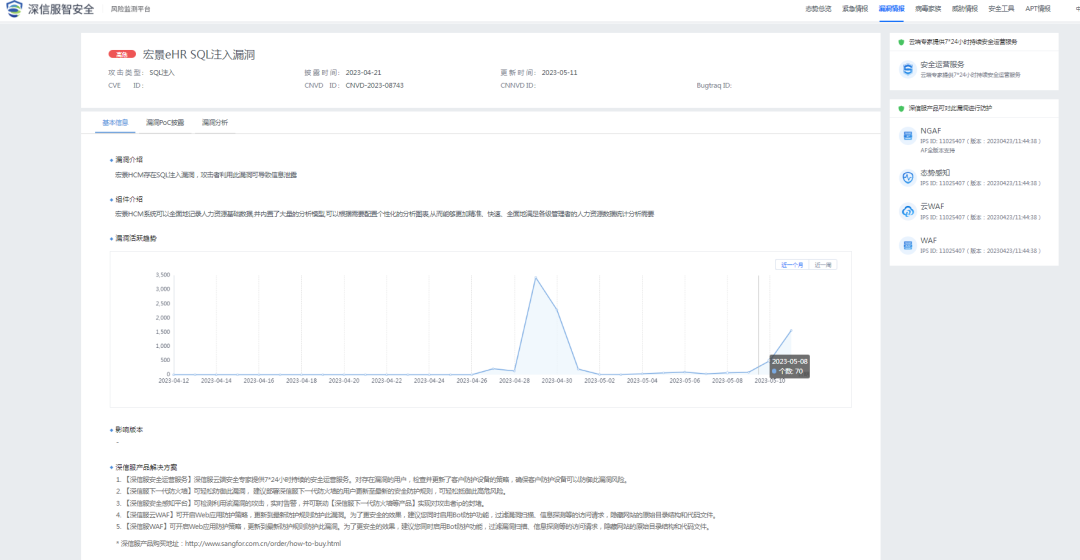Open the 紧急情报 navigation item
The image size is (1080, 560).
click(855, 9)
